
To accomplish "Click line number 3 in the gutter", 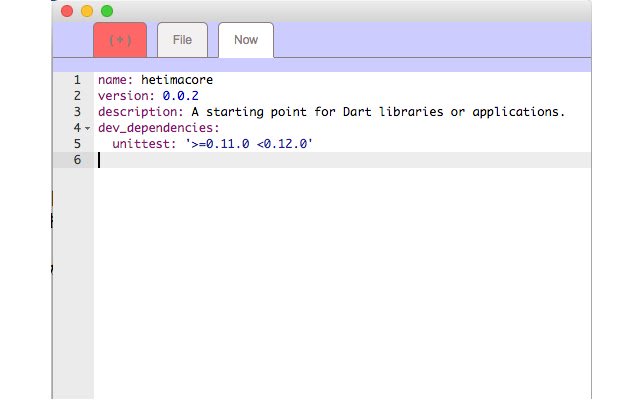I will (77, 111).
